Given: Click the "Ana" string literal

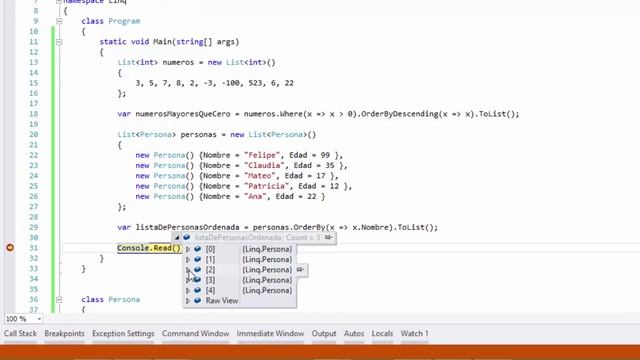Looking at the screenshot, I should [x=256, y=196].
